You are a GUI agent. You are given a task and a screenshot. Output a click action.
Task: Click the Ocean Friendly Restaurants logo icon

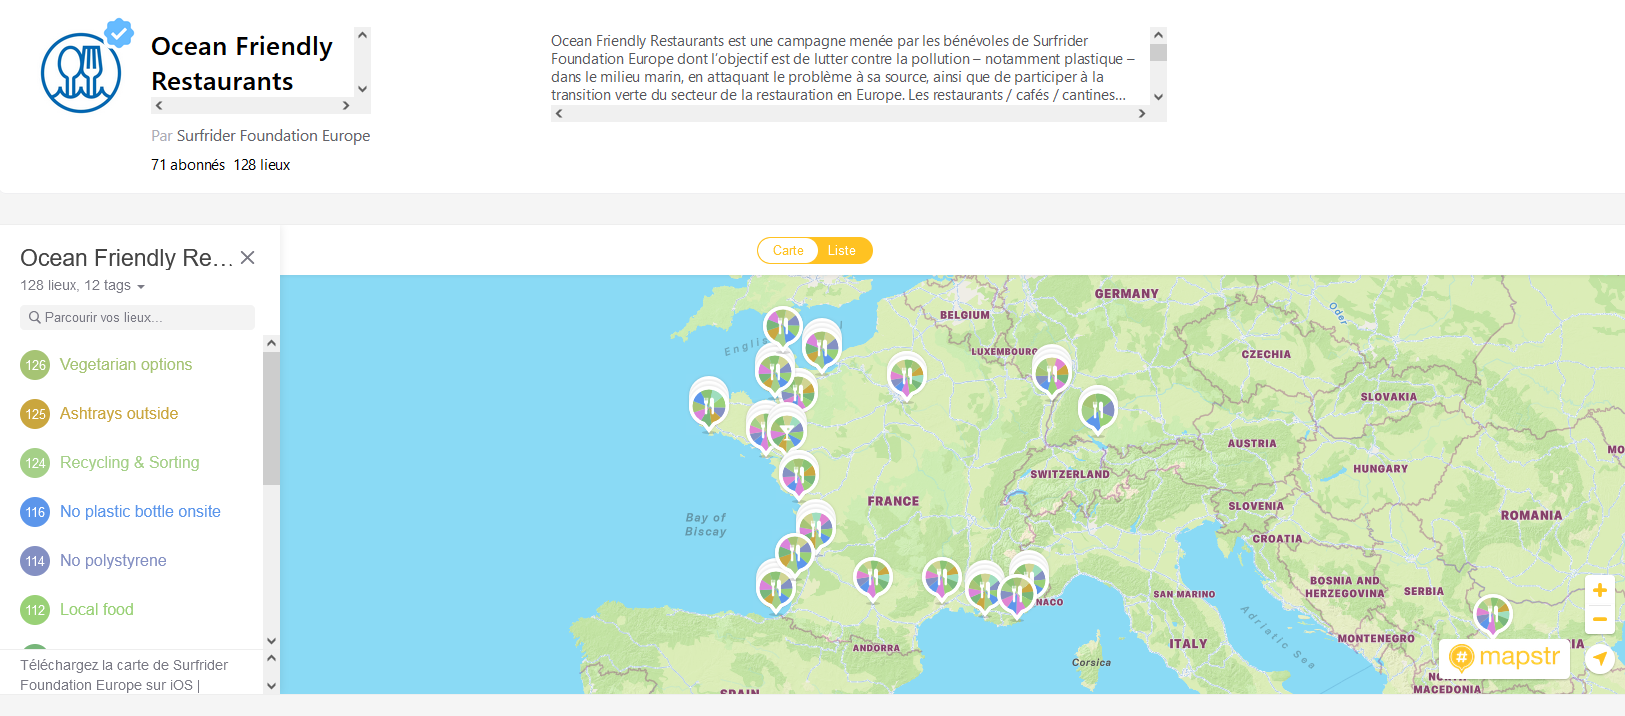81,72
